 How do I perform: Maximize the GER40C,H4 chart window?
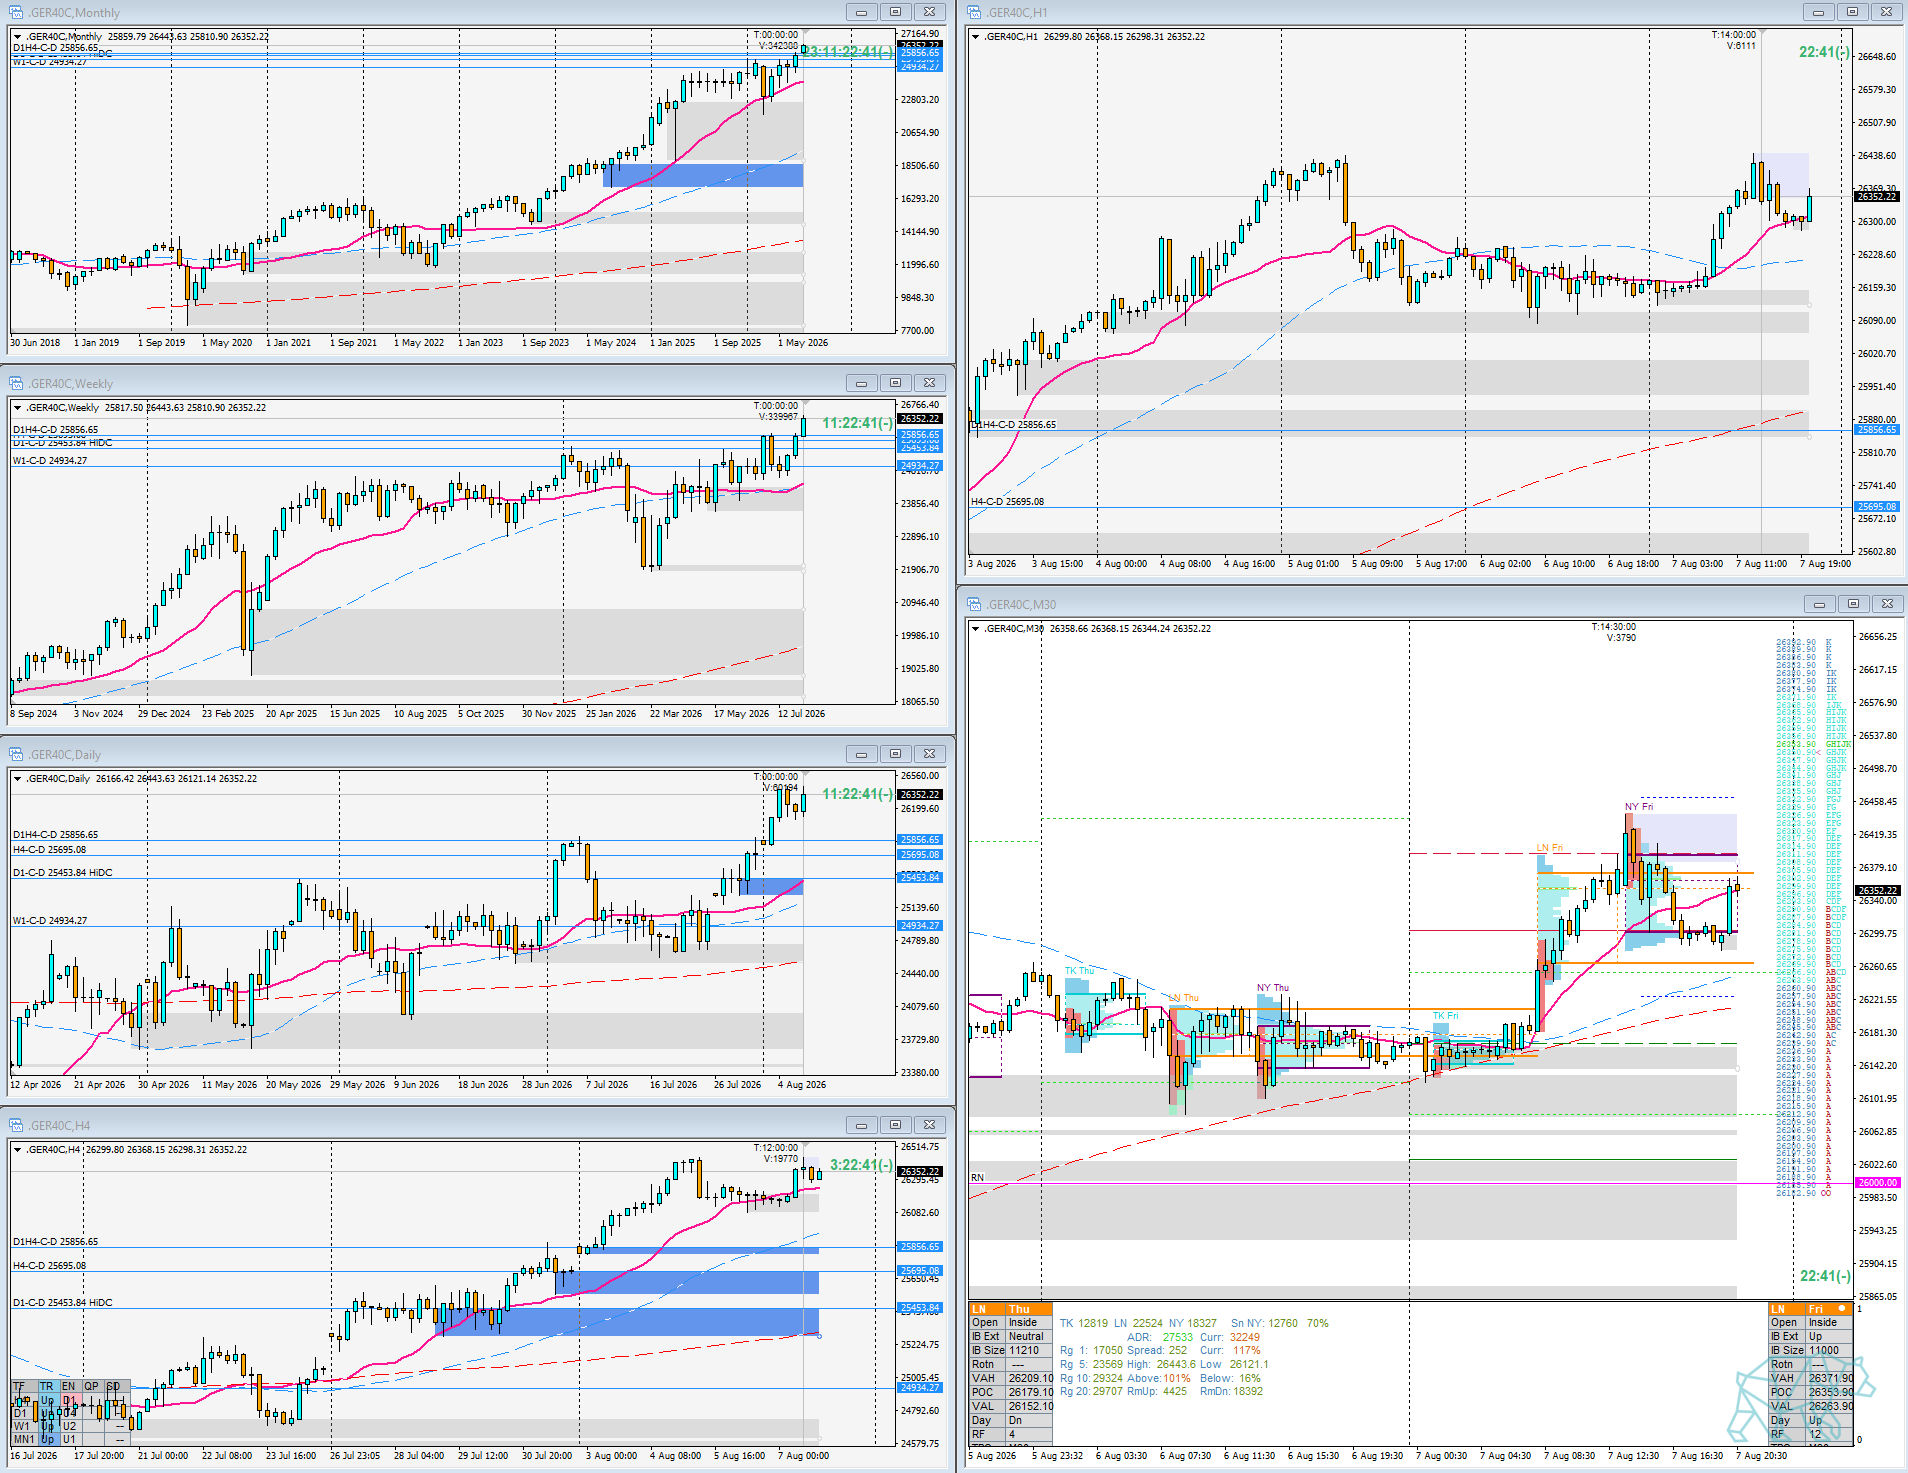(x=895, y=1125)
